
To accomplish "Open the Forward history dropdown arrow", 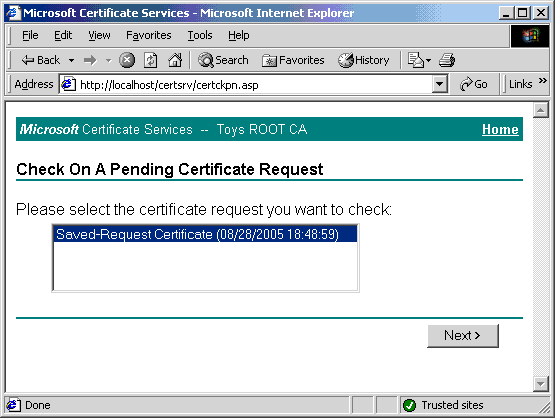I will click(x=109, y=61).
